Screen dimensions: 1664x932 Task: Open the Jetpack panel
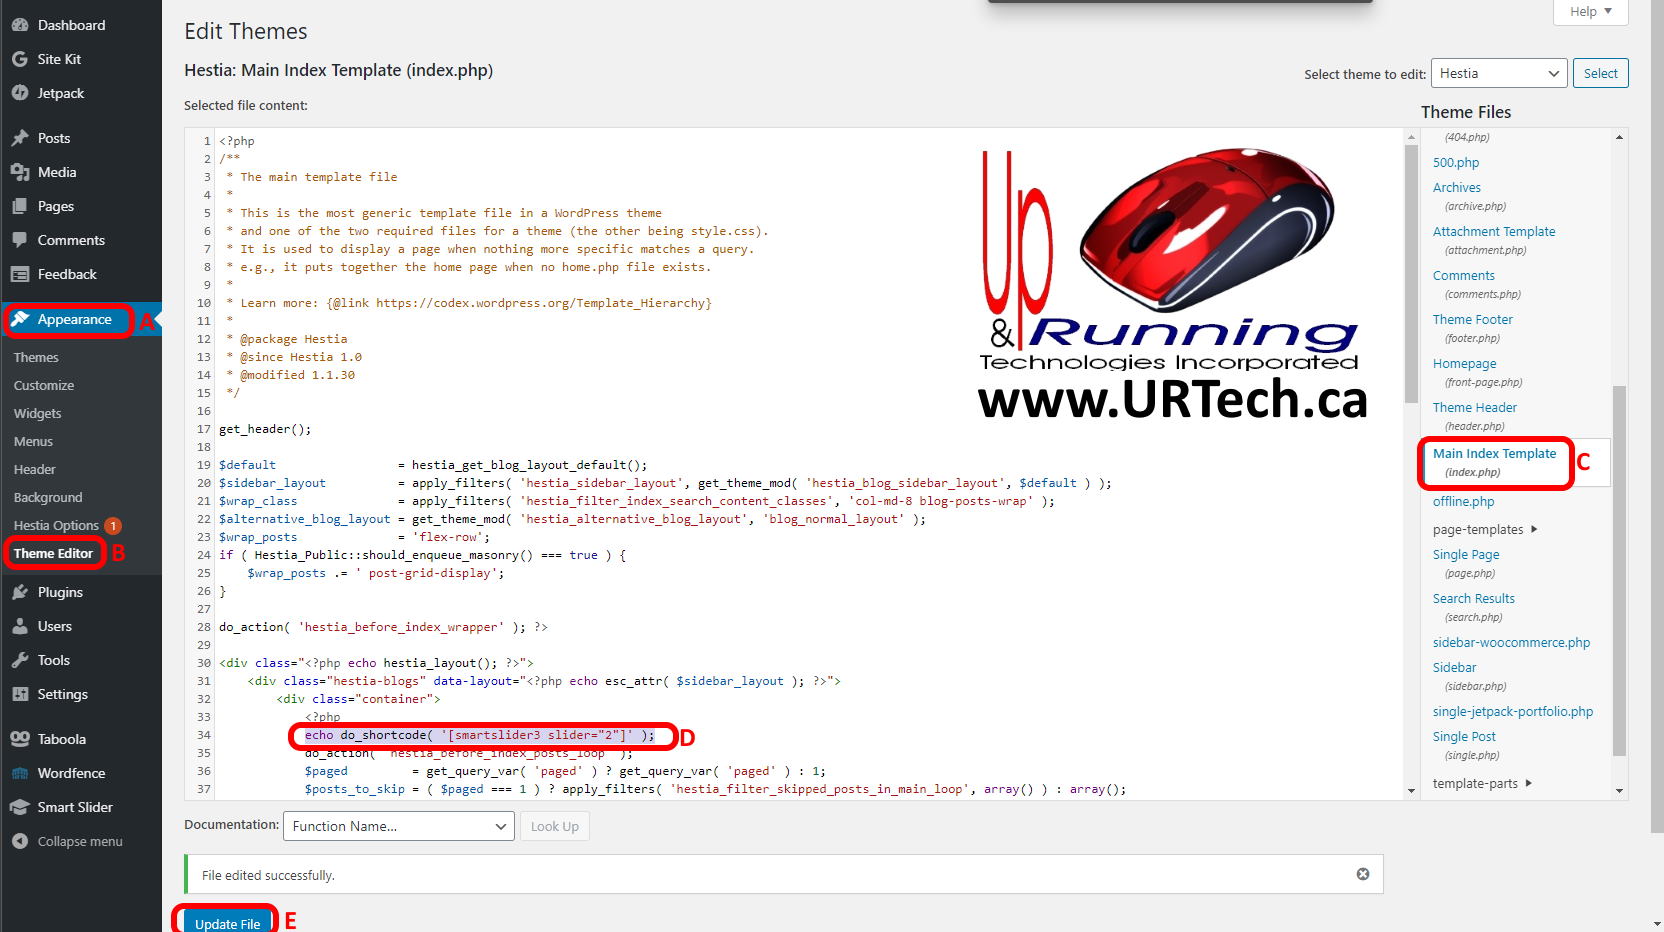point(21,92)
